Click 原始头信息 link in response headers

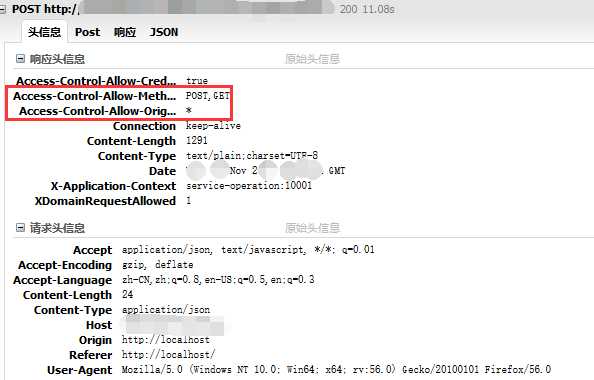tap(312, 59)
